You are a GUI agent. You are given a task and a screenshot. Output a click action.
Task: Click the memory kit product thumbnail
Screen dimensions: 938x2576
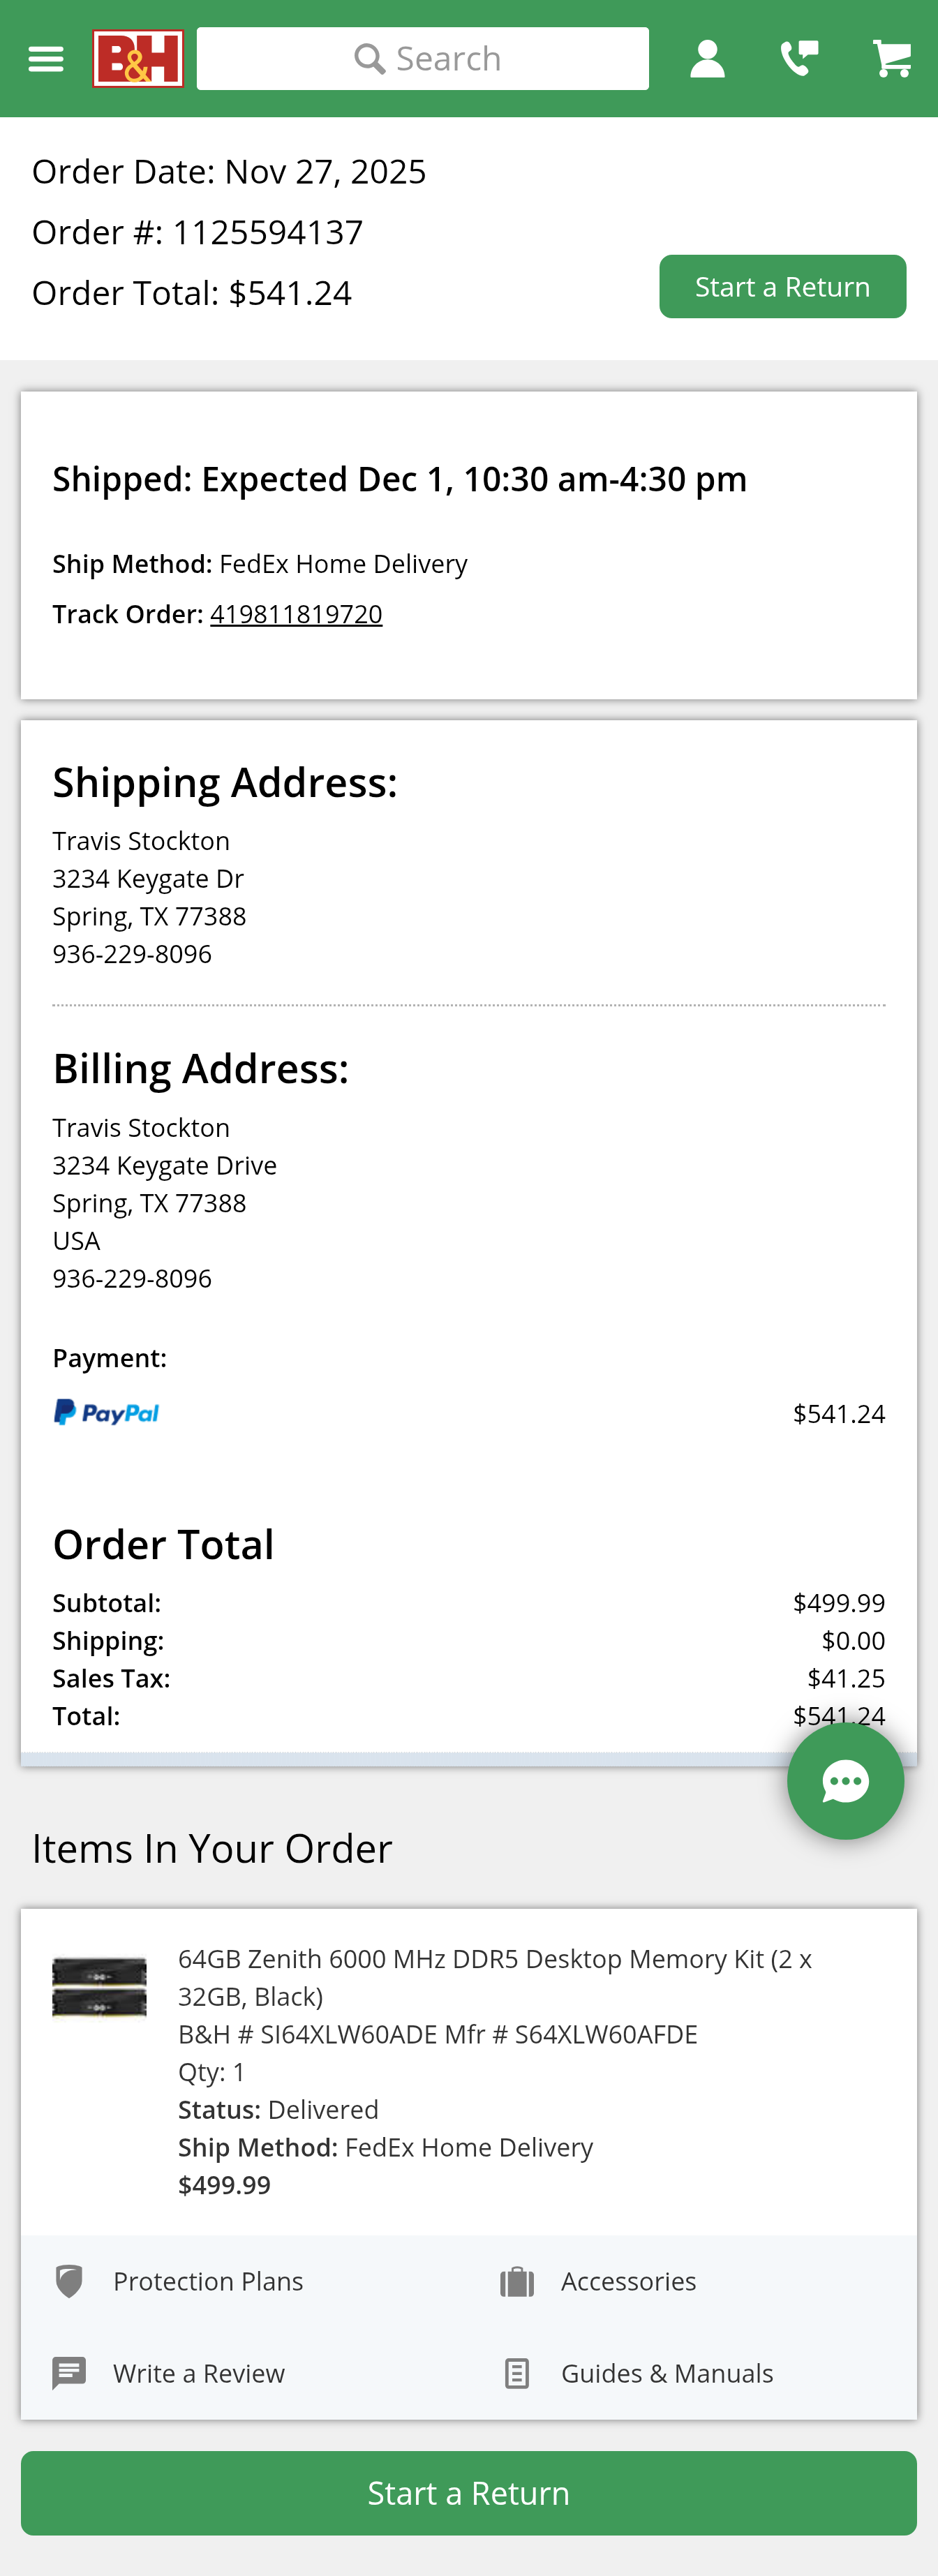pyautogui.click(x=99, y=1987)
